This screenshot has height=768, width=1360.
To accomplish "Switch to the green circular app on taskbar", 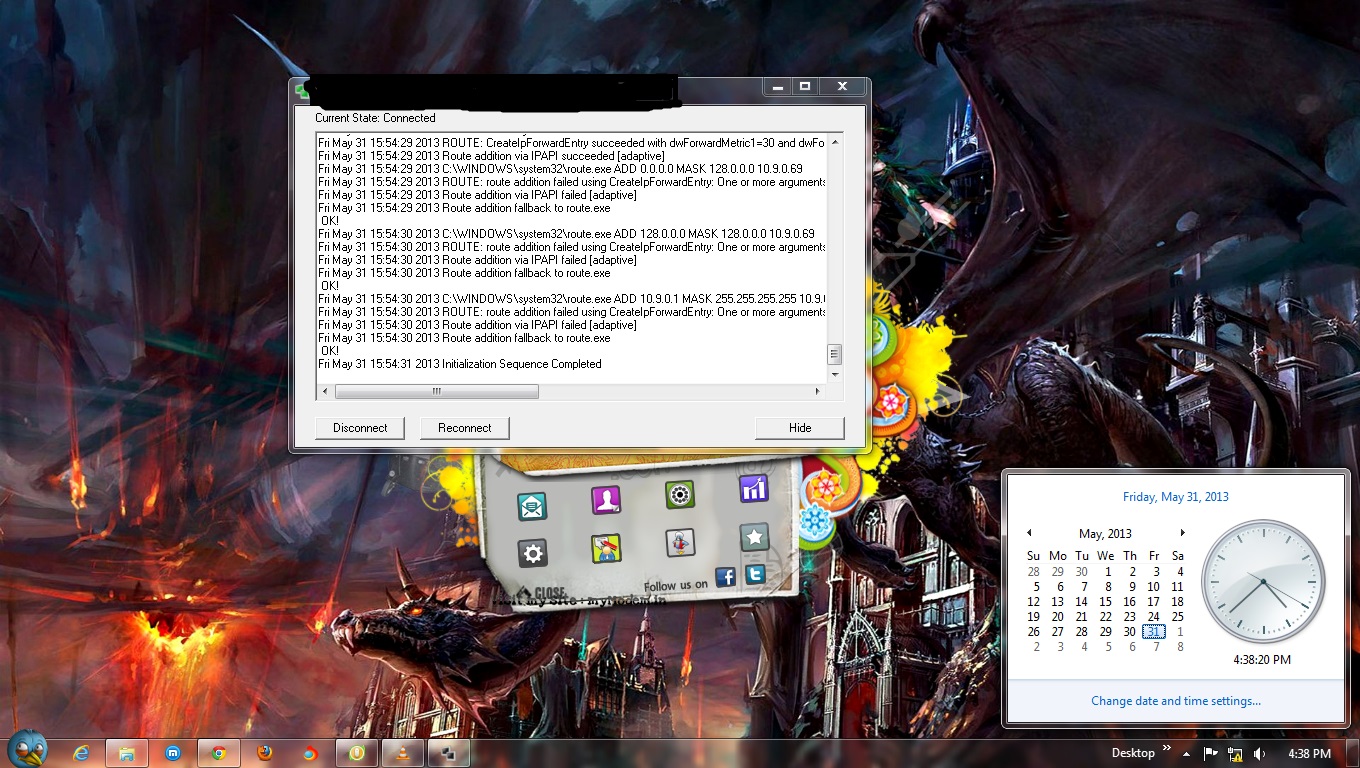I will pyautogui.click(x=357, y=753).
